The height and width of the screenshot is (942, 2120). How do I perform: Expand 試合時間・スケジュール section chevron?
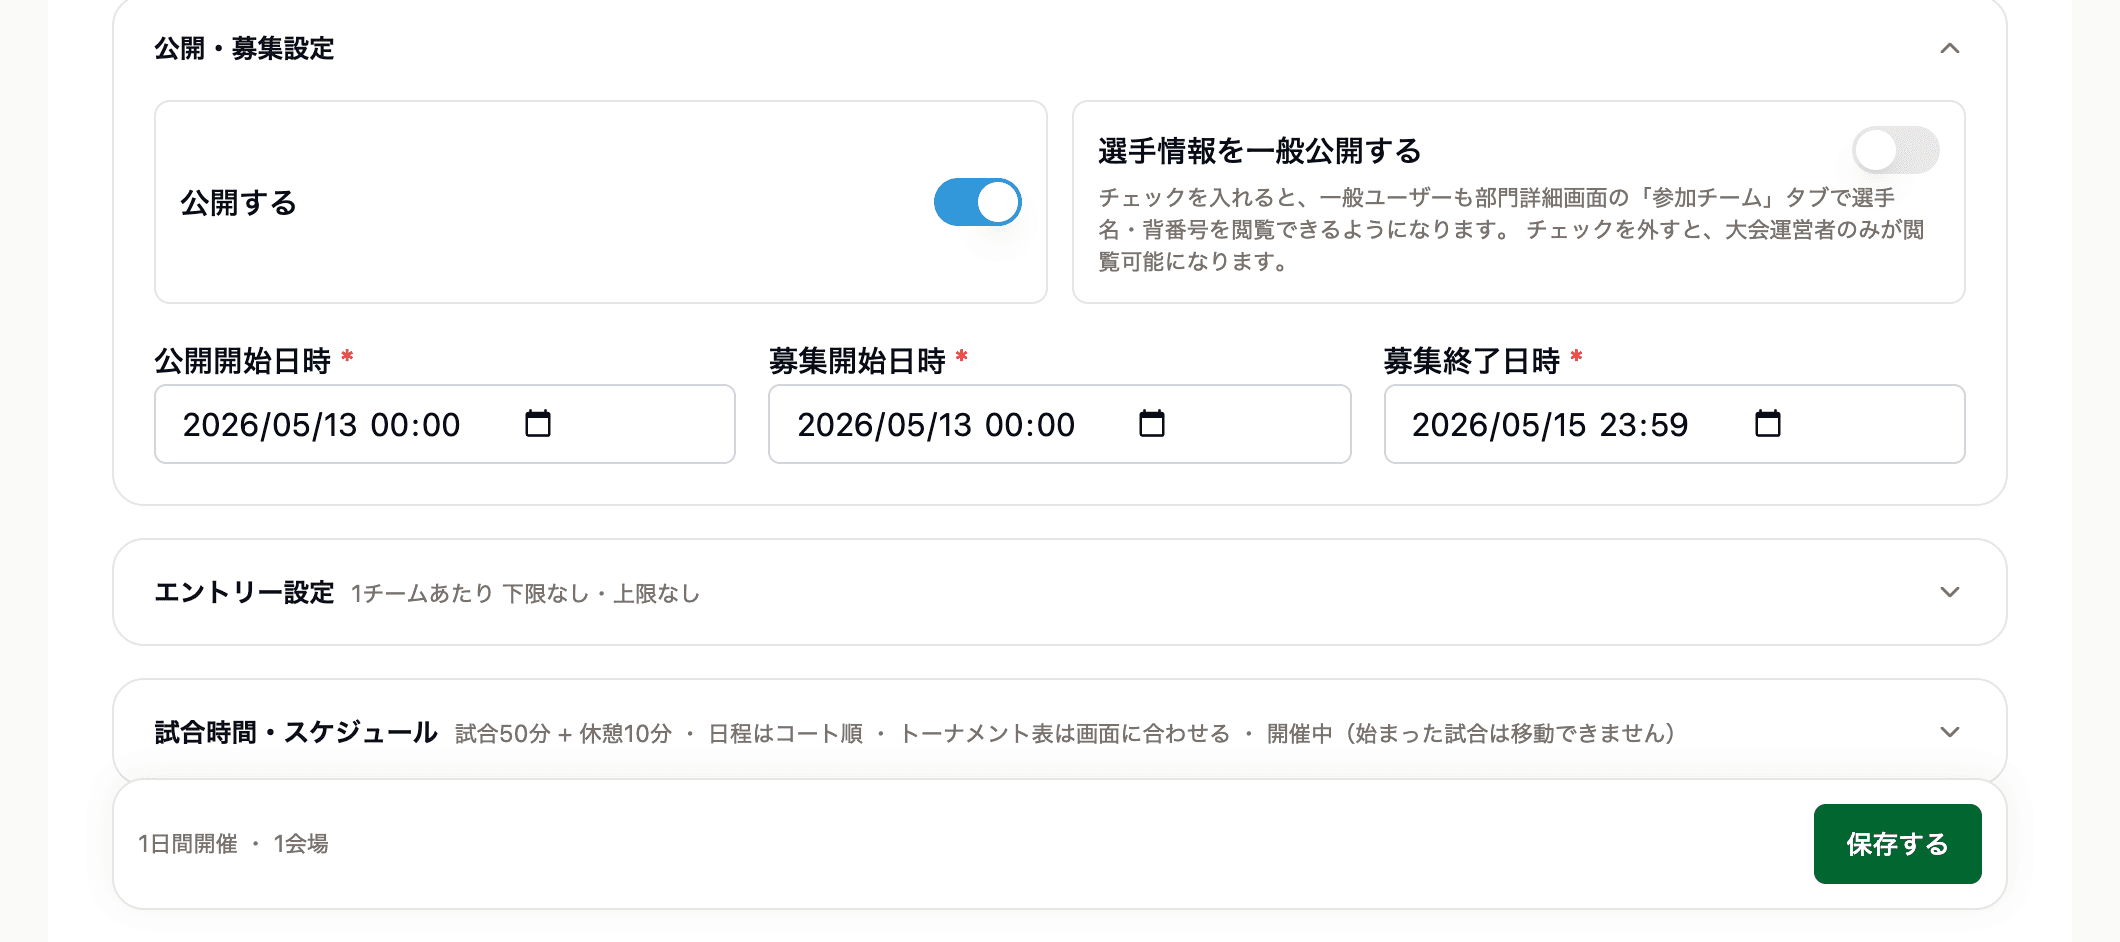[x=1950, y=732]
